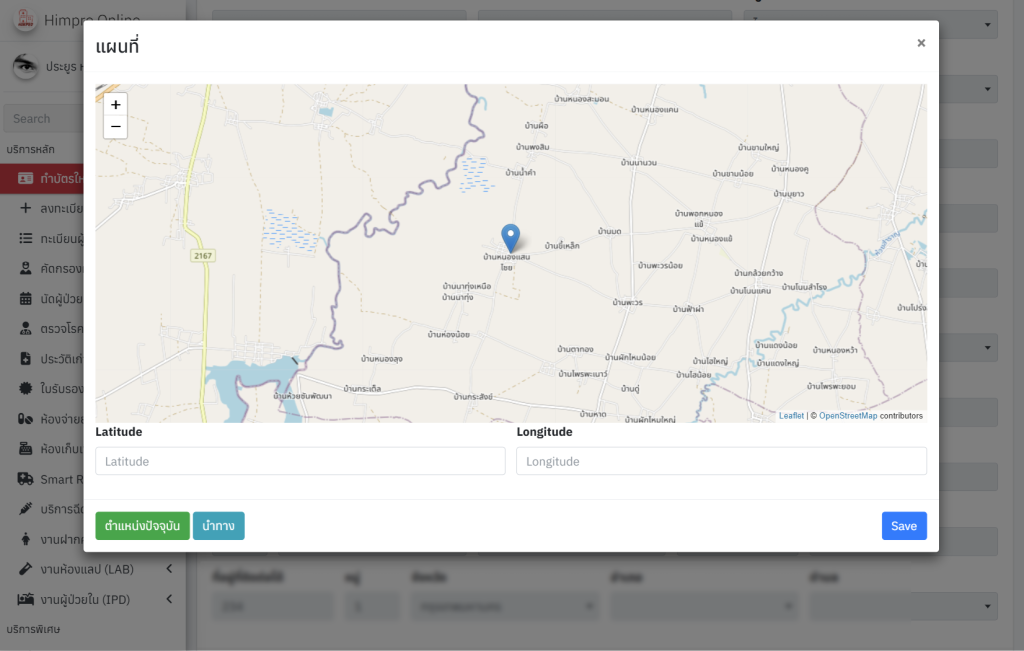Click the บ้านห้วยจันพัฒนา map label
The image size is (1024, 651).
[x=303, y=396]
